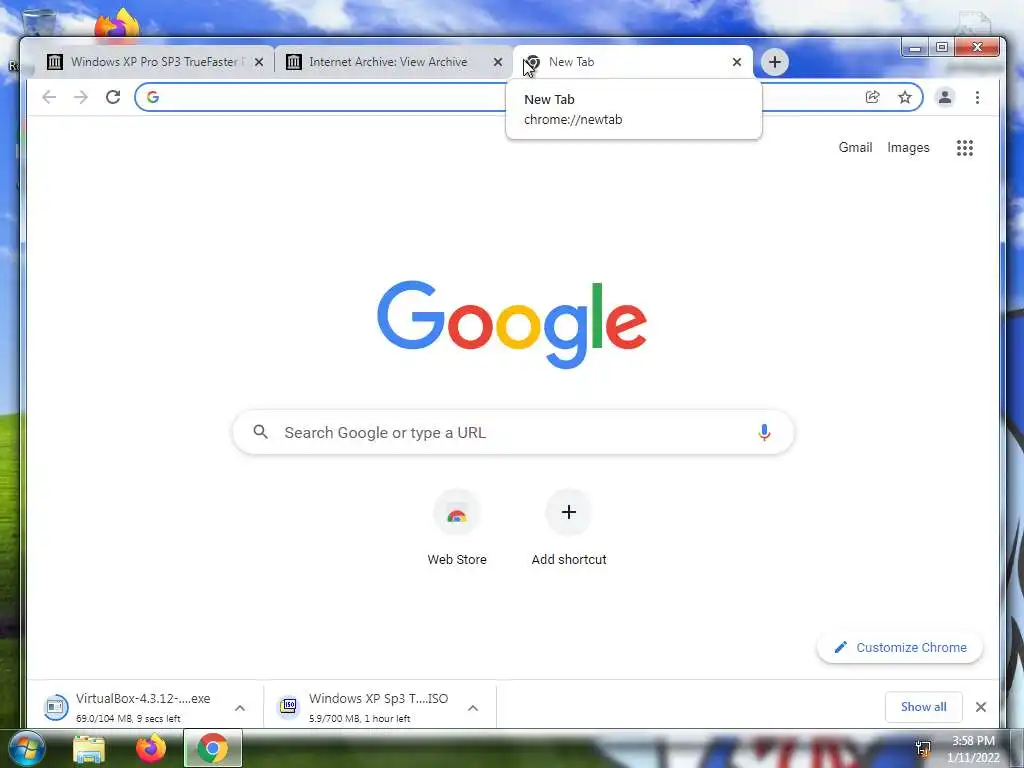Click Show all downloads button
Screen dimensions: 1024x768
click(923, 707)
